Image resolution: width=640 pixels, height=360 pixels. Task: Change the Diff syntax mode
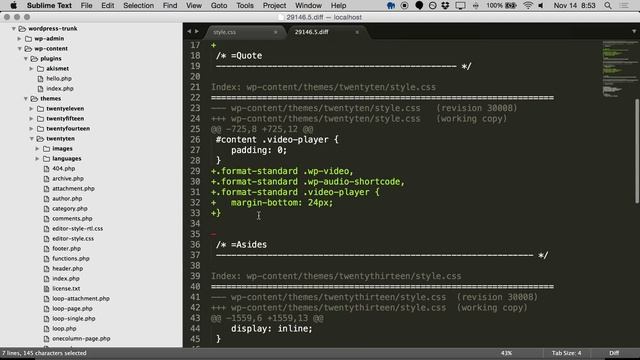point(614,353)
